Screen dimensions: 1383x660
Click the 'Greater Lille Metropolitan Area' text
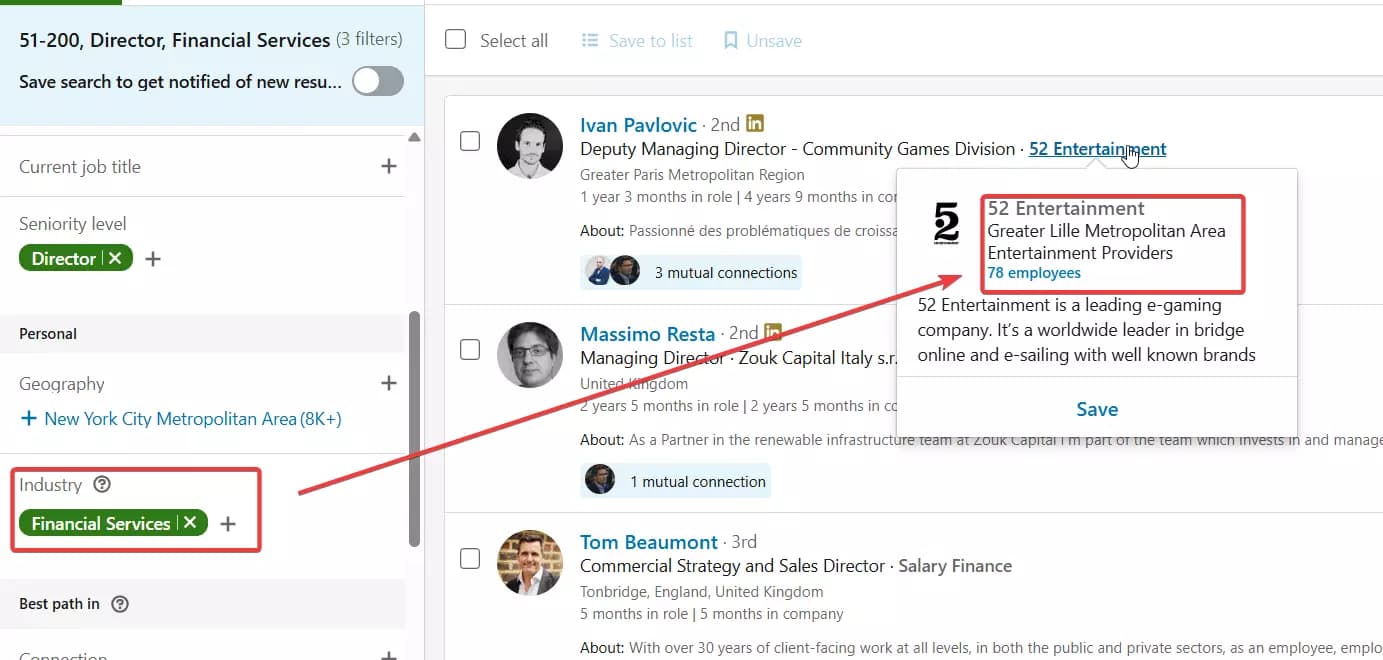tap(1107, 231)
